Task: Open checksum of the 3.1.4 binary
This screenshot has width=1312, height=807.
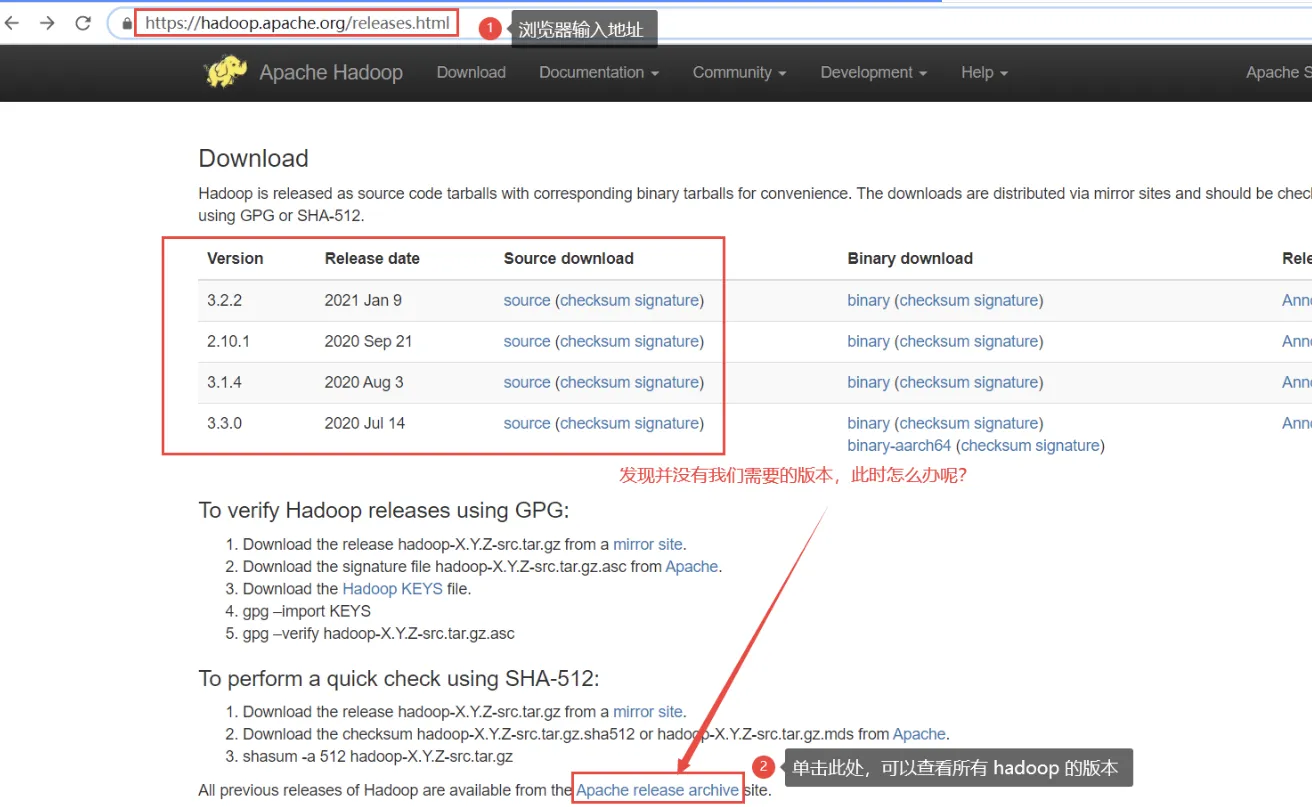Action: 934,382
